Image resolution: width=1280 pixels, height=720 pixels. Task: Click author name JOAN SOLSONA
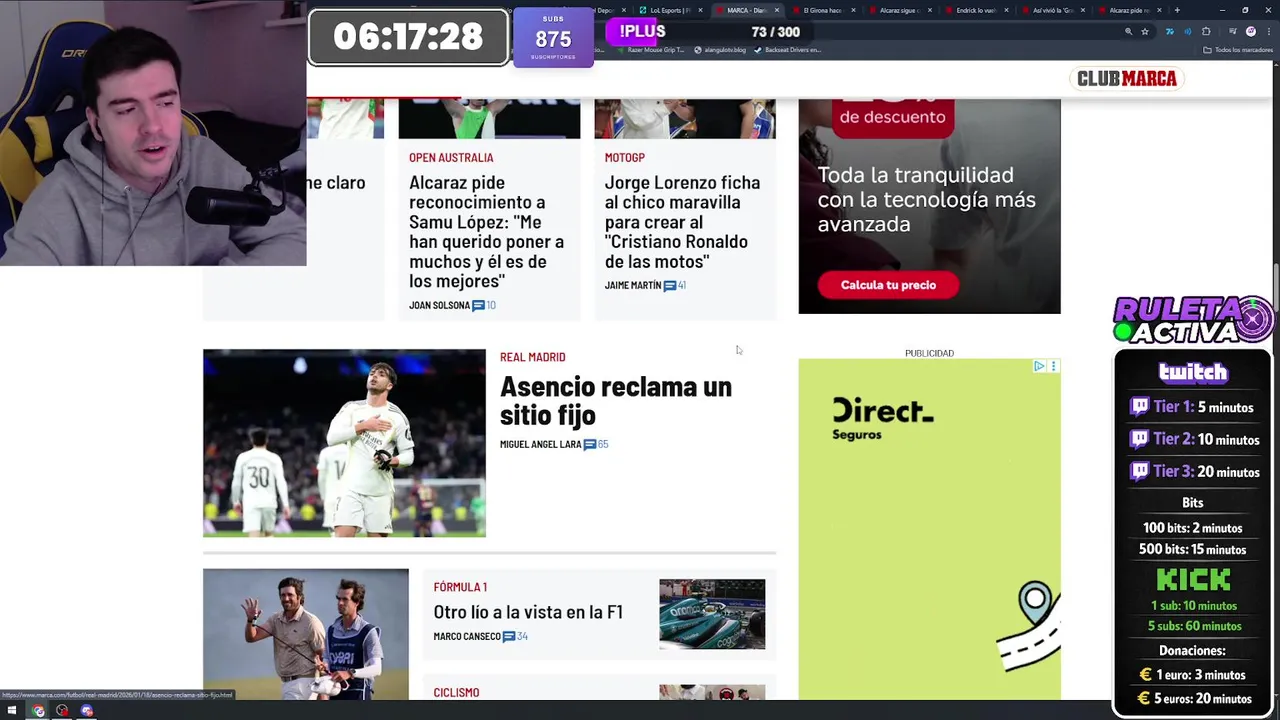(x=439, y=305)
